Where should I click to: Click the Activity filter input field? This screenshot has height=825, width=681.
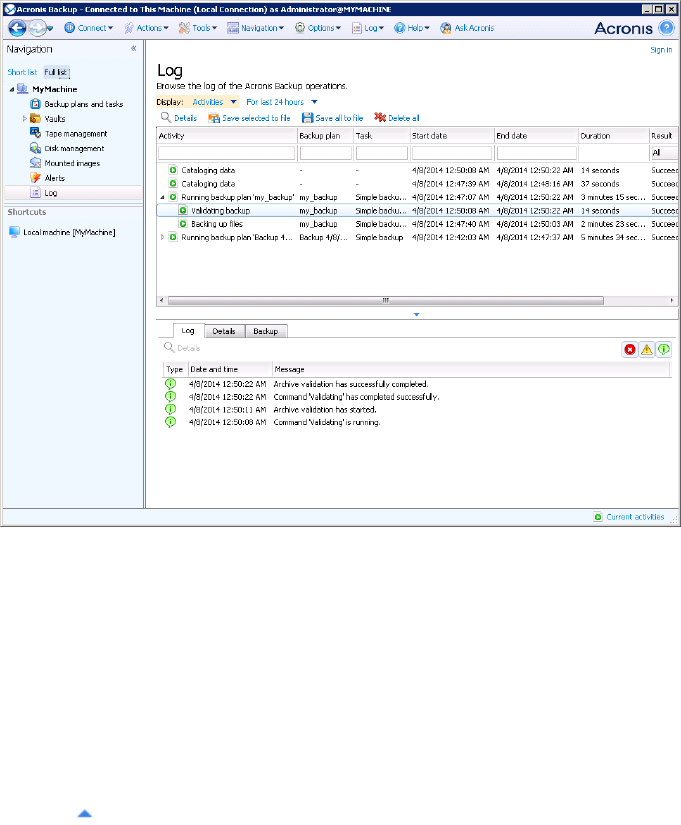pos(227,153)
